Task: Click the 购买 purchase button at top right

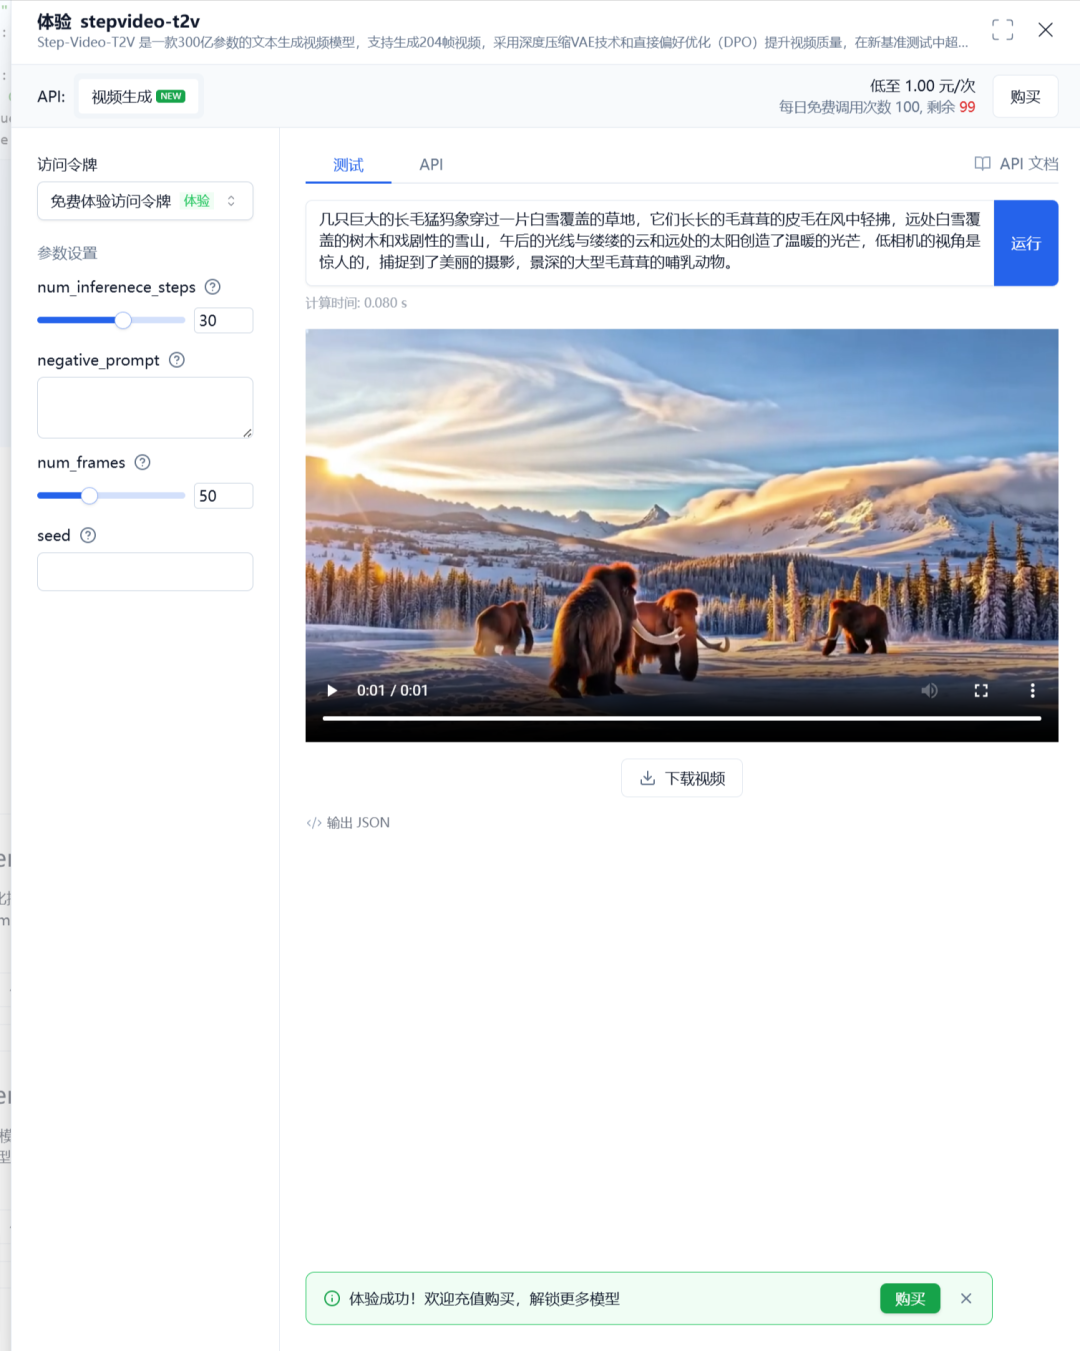Action: click(1025, 95)
